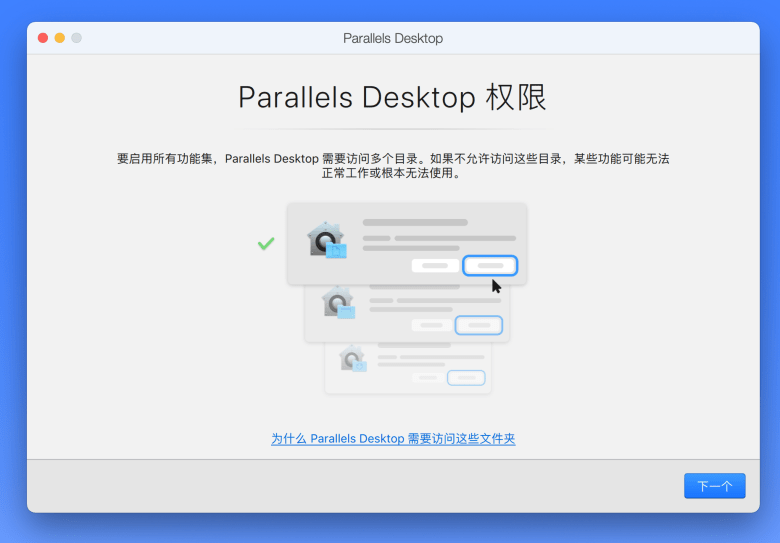The image size is (780, 543).
Task: Click the Parallels Desktop 权限 heading
Action: point(392,97)
